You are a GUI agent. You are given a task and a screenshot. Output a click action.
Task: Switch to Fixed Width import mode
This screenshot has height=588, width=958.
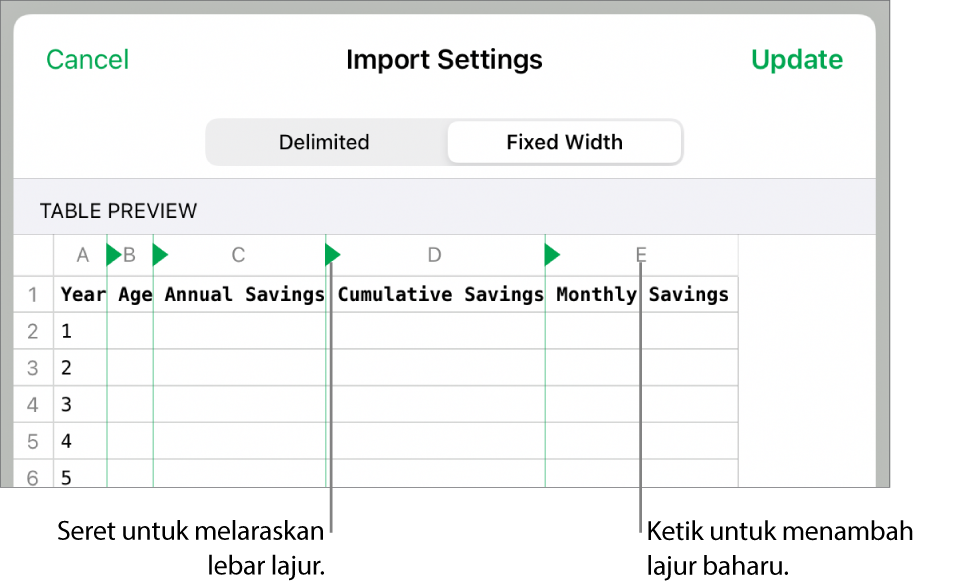click(x=563, y=142)
